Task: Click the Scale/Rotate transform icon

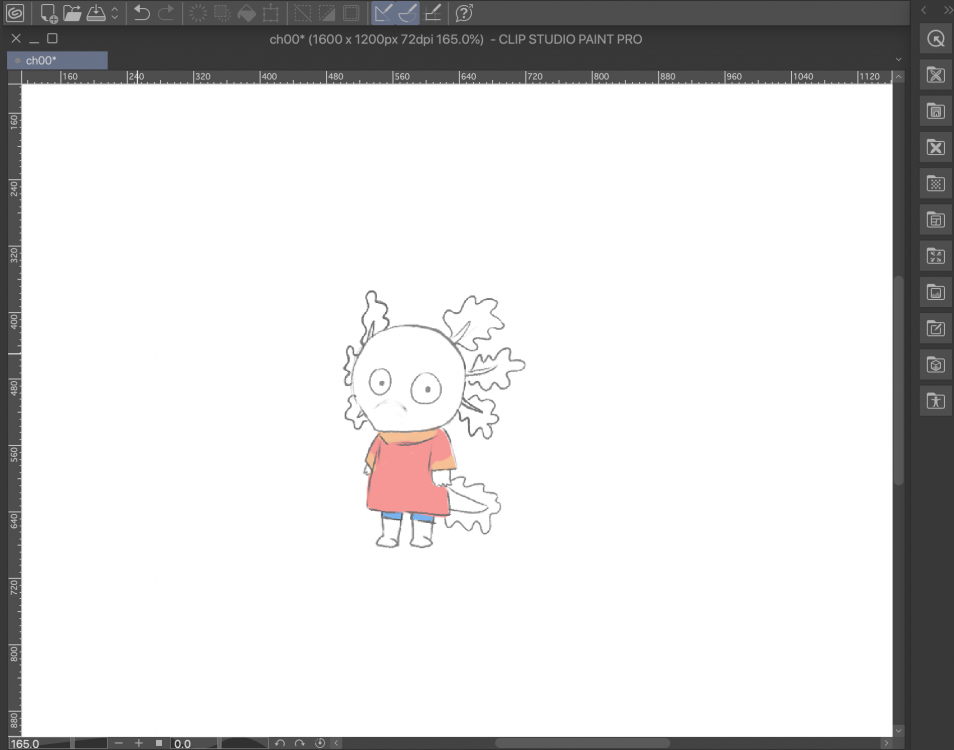Action: point(271,13)
